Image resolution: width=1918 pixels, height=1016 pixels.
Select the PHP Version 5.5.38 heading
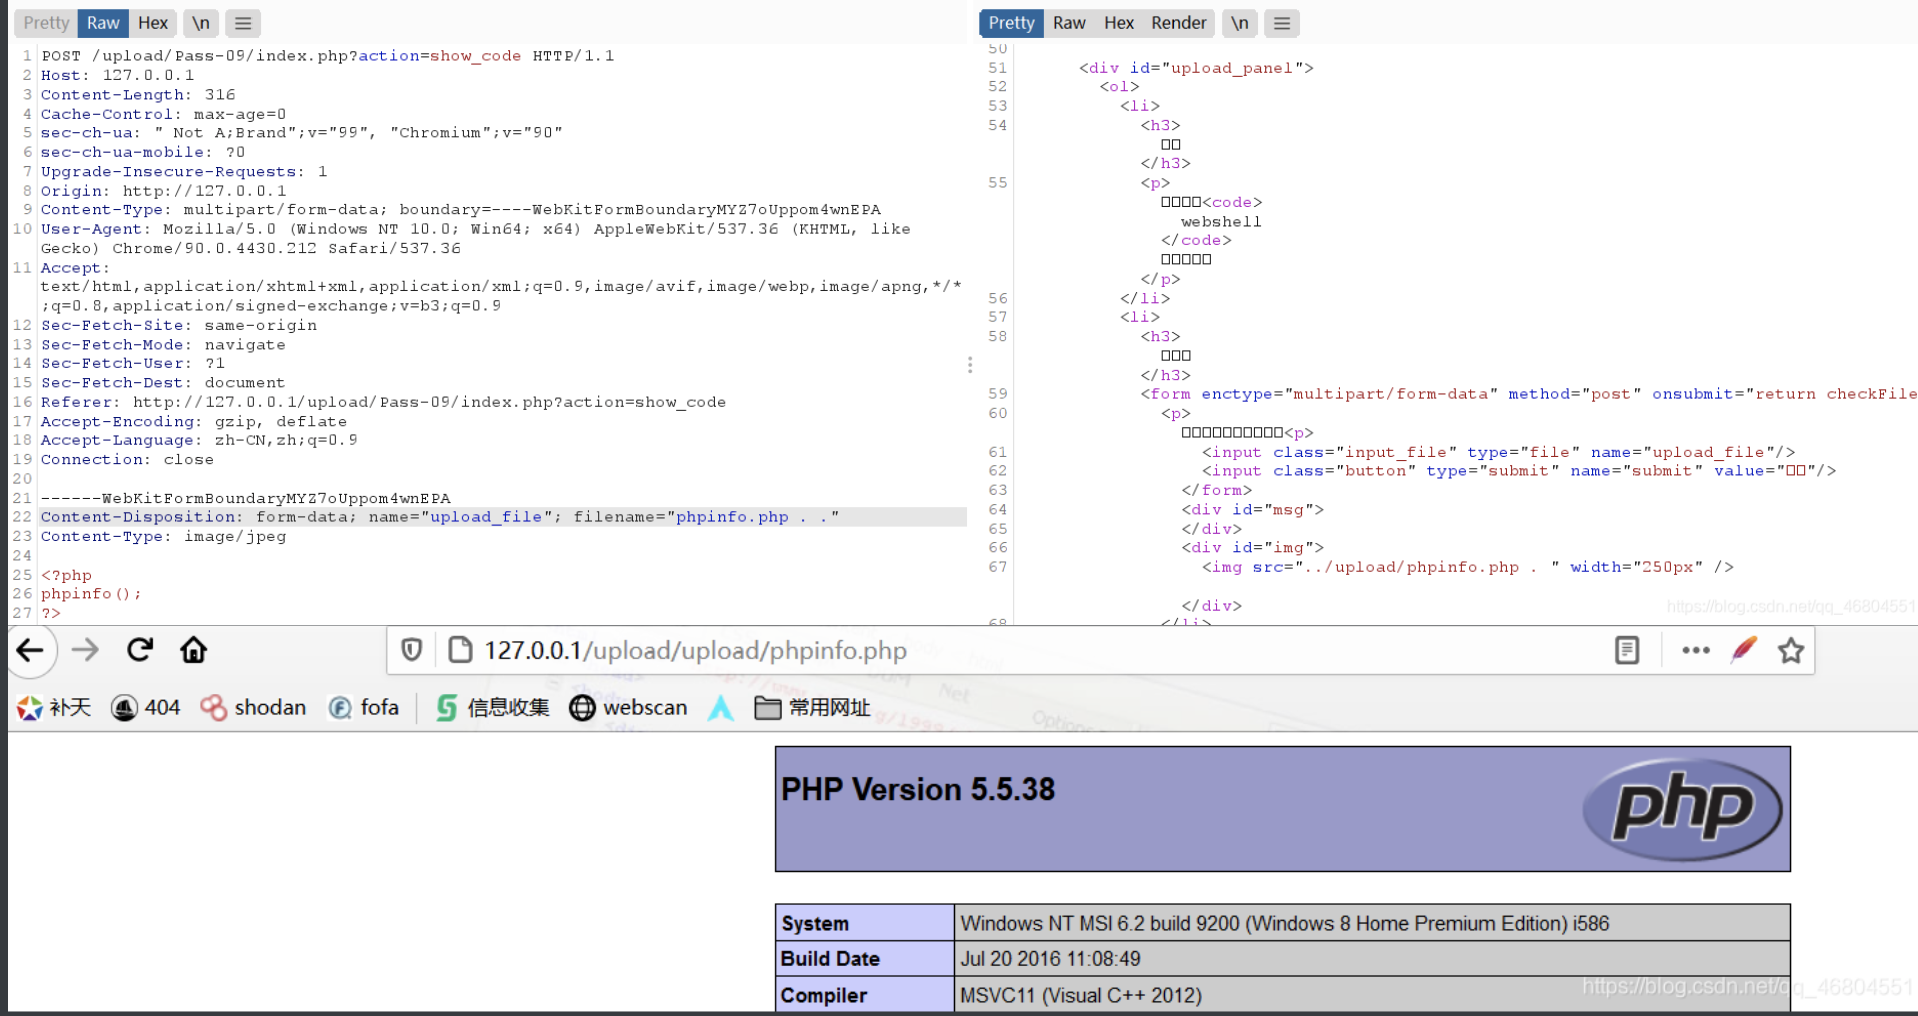(x=918, y=790)
